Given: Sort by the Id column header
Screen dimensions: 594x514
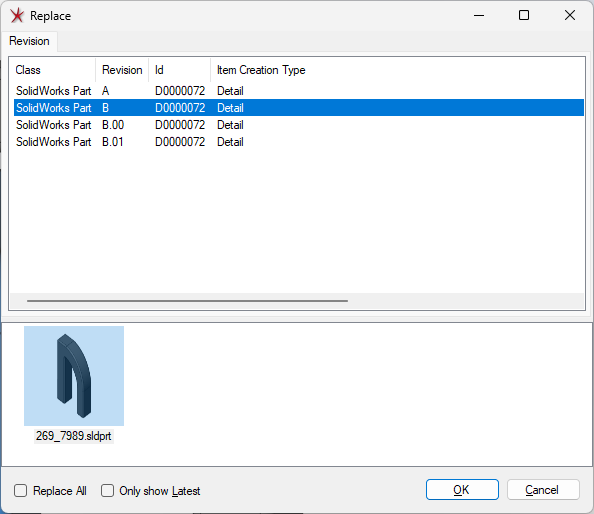Looking at the screenshot, I should tap(180, 70).
